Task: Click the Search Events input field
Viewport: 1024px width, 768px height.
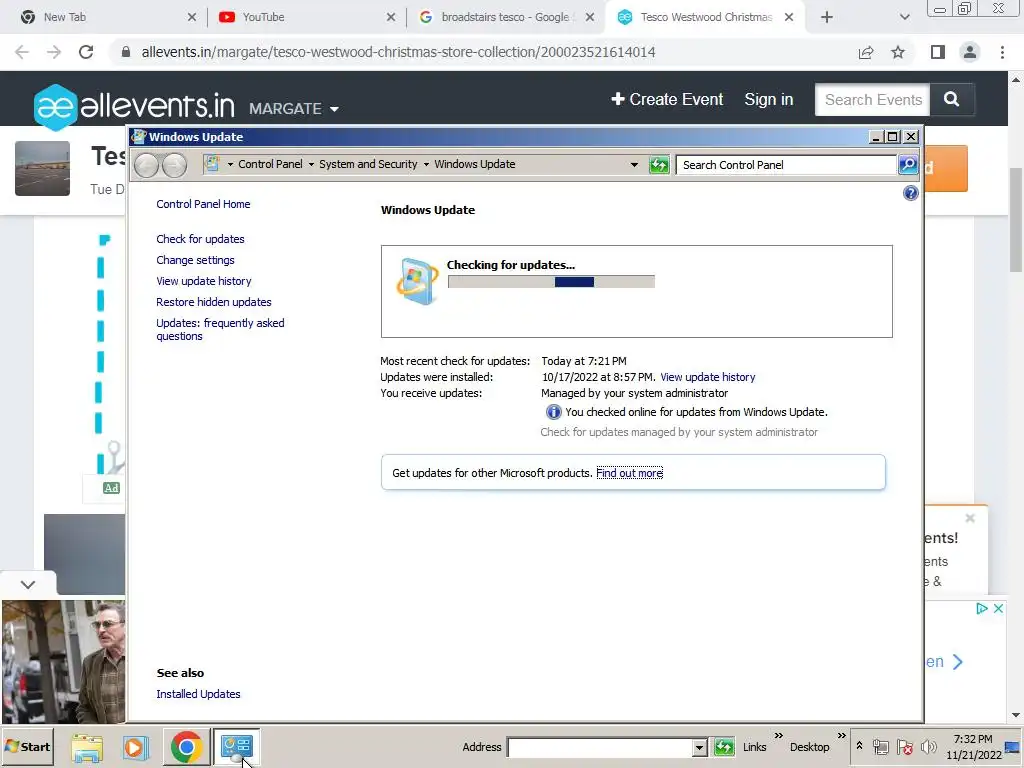Action: [872, 99]
